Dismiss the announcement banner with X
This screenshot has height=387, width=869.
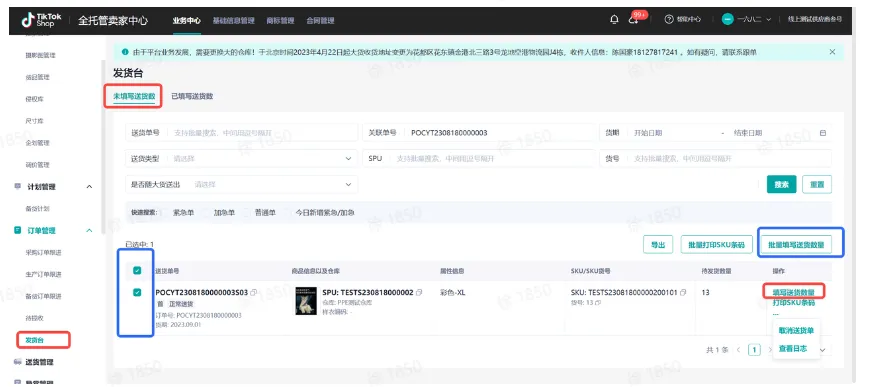[832, 52]
